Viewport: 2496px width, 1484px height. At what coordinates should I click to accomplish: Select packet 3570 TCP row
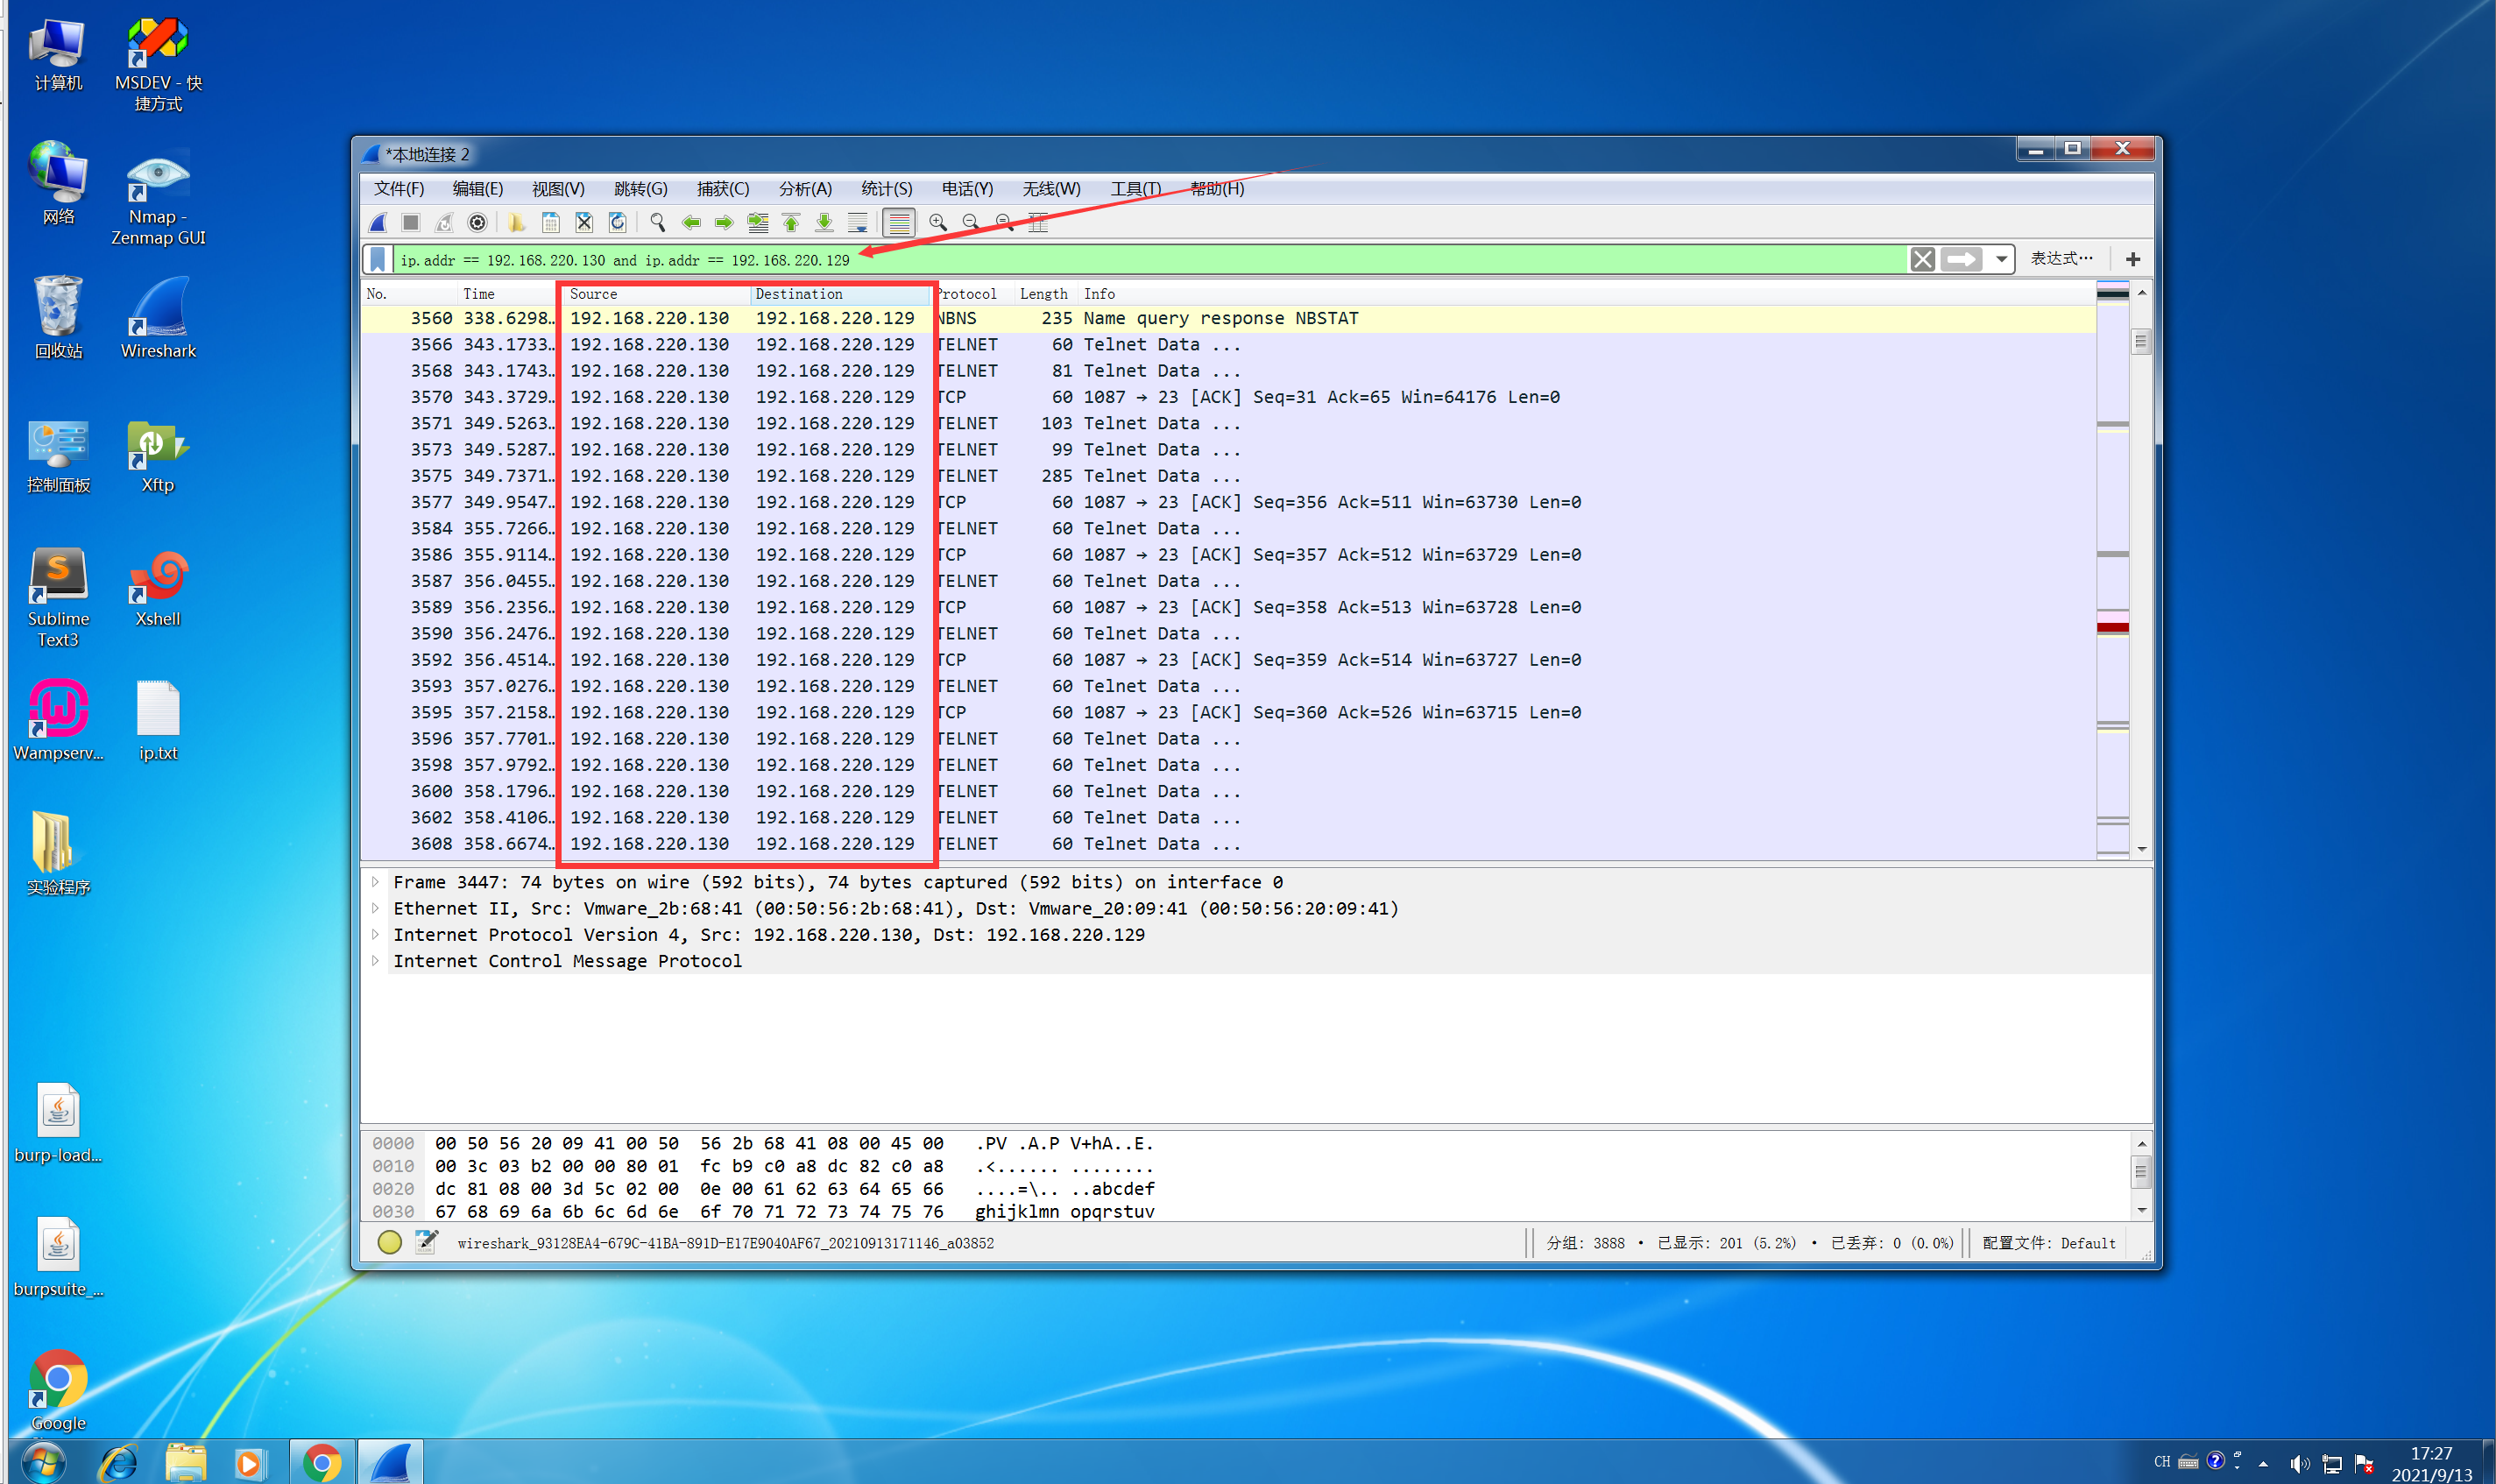tap(1228, 397)
